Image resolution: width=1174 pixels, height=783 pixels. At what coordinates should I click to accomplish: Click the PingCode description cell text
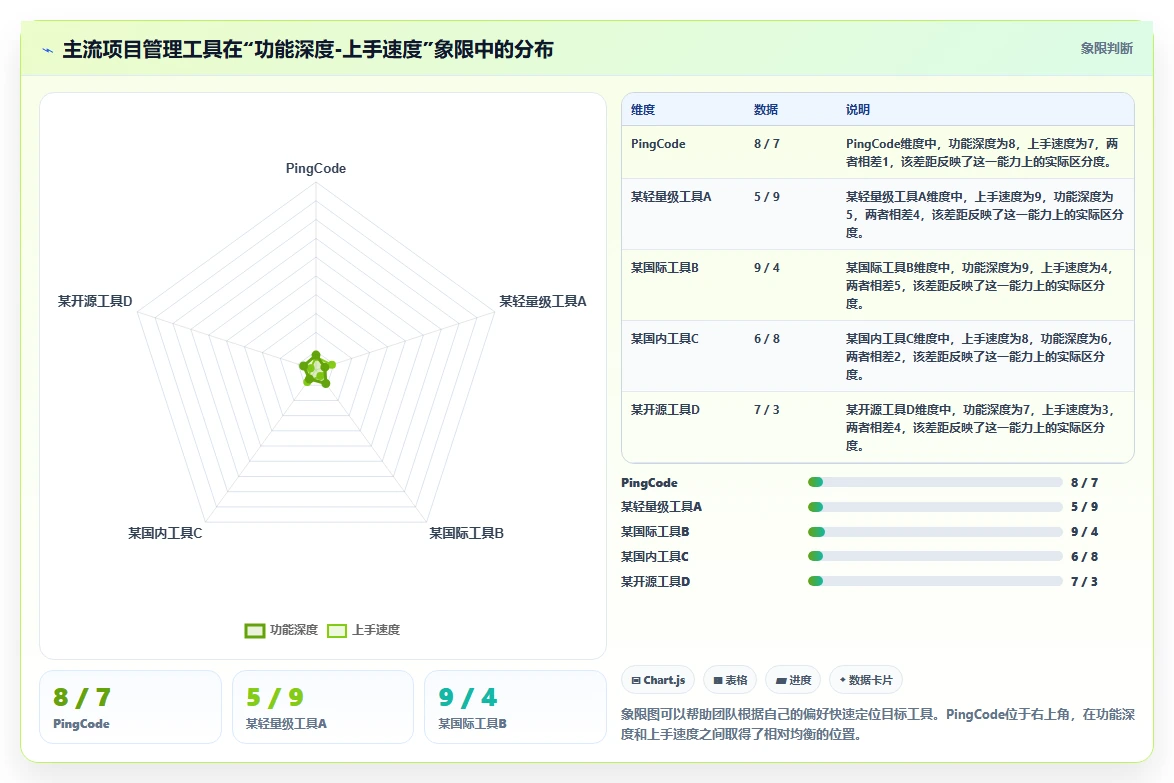(982, 153)
